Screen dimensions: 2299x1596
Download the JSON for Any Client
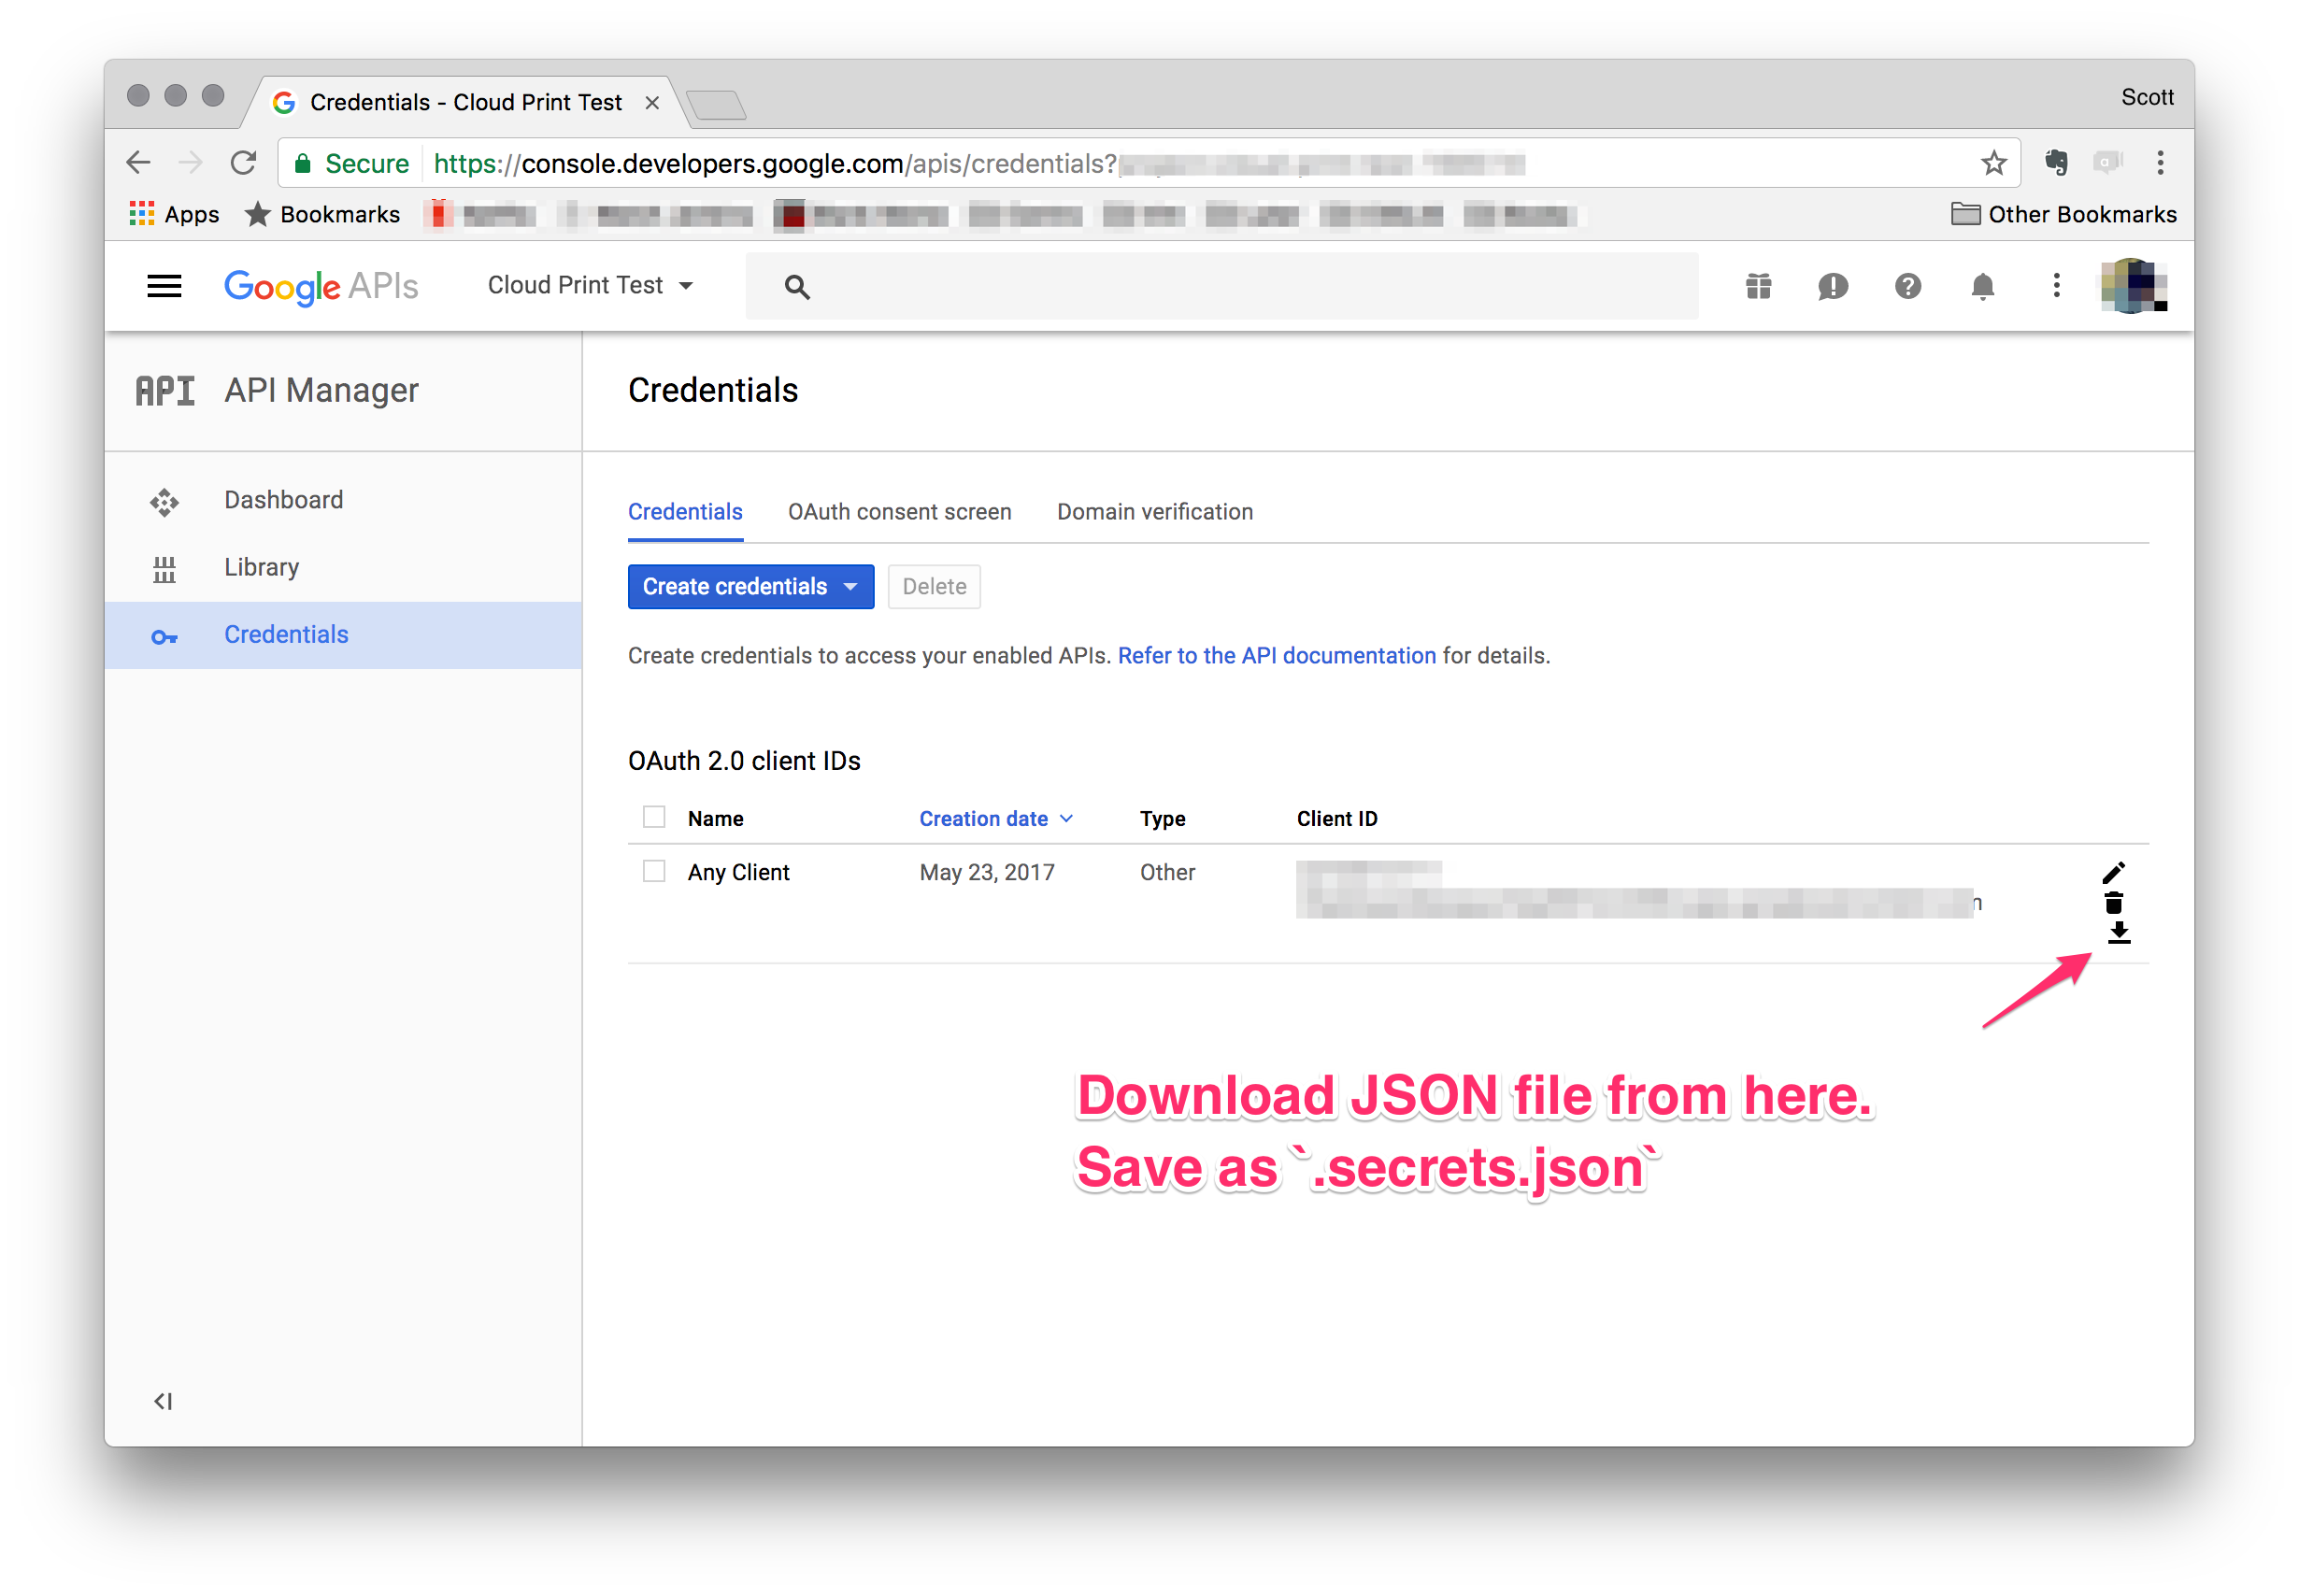tap(2118, 933)
